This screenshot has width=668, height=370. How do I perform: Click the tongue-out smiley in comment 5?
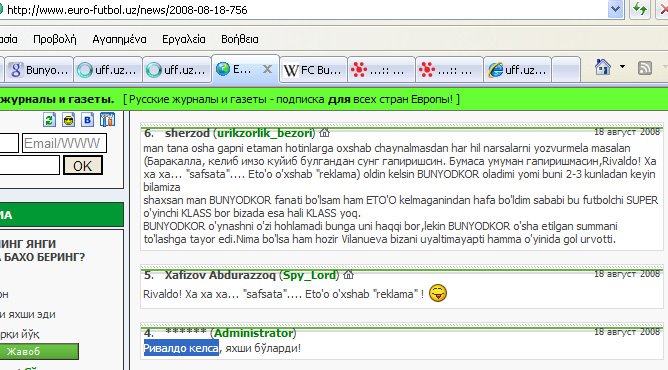tap(438, 293)
